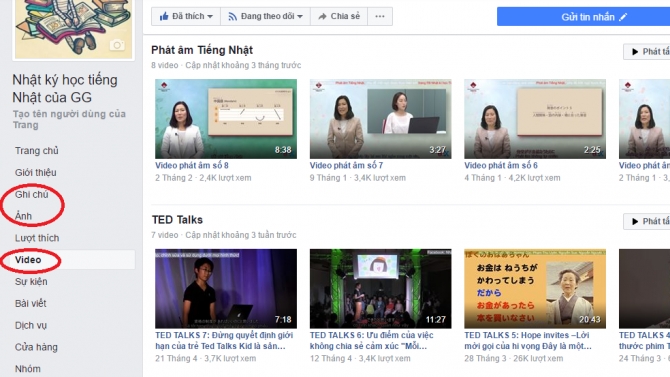The image size is (670, 377).
Task: Open the Ghi chú sidebar tab
Action: click(x=32, y=194)
